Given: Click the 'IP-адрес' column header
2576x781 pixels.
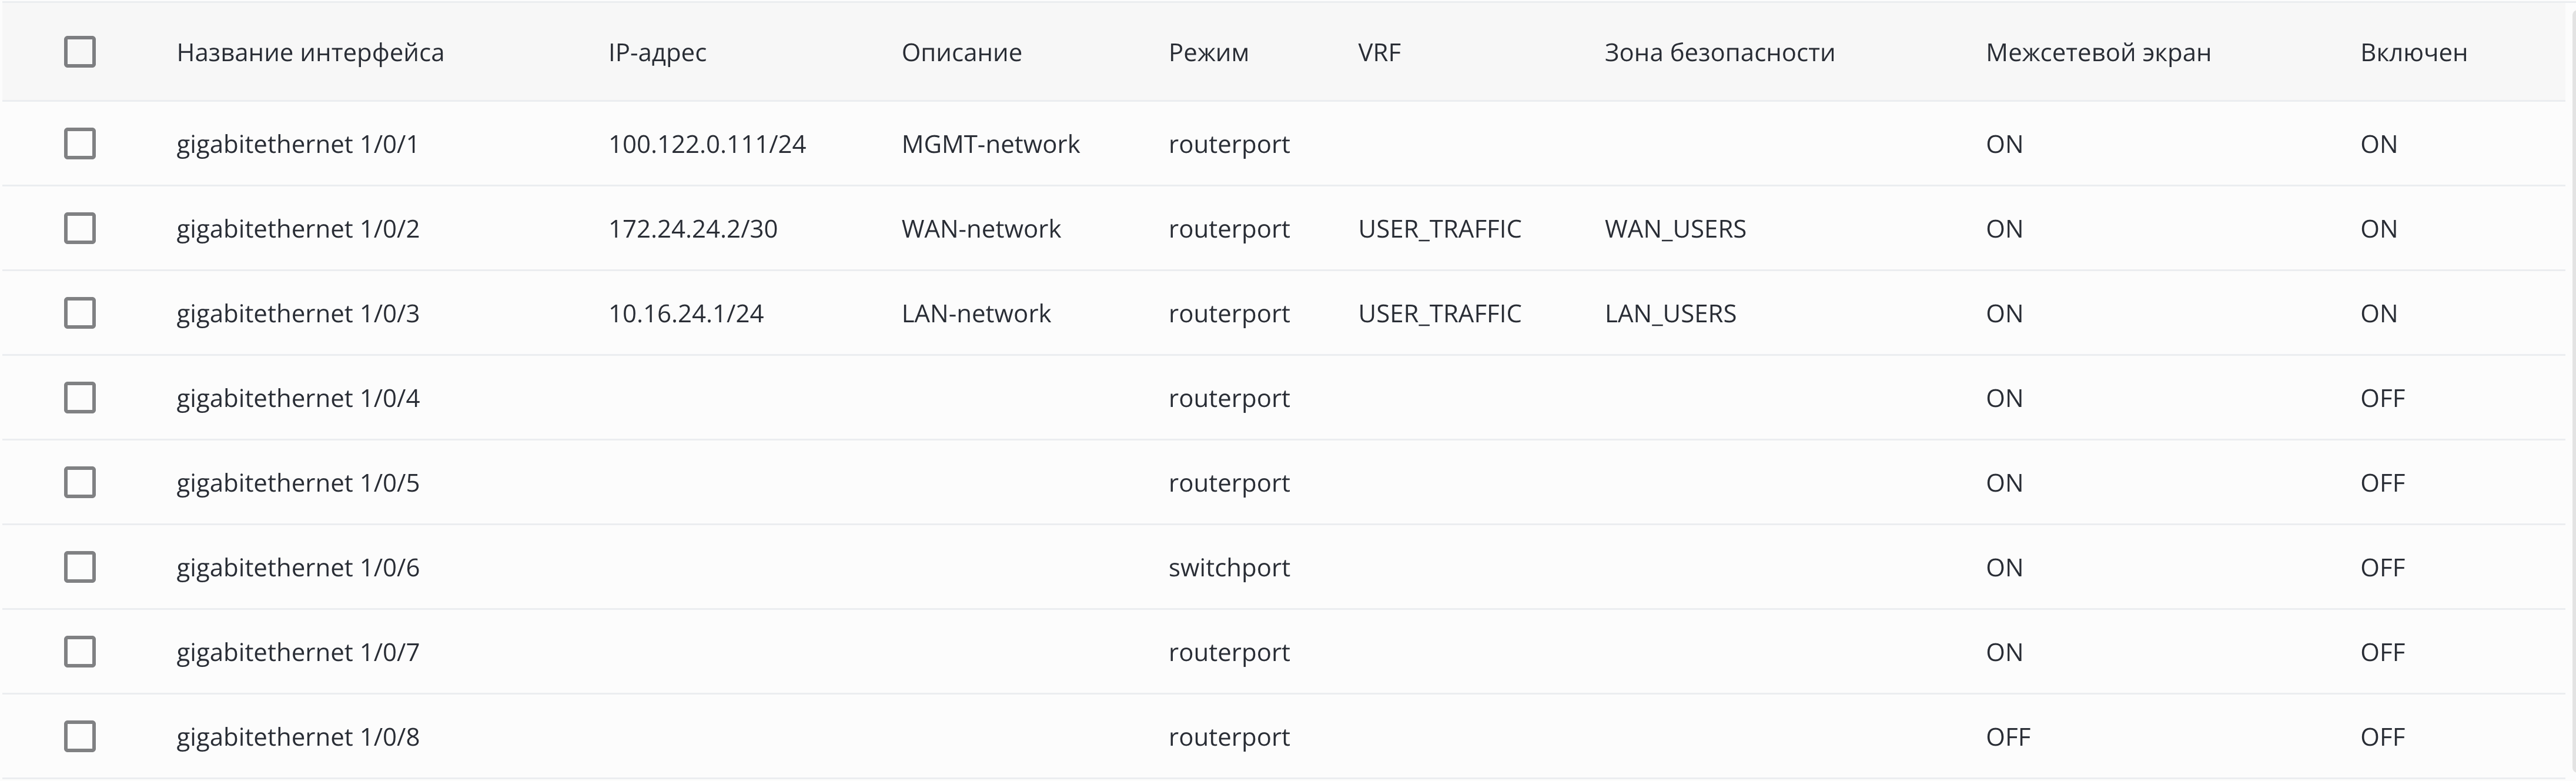Looking at the screenshot, I should click(657, 53).
